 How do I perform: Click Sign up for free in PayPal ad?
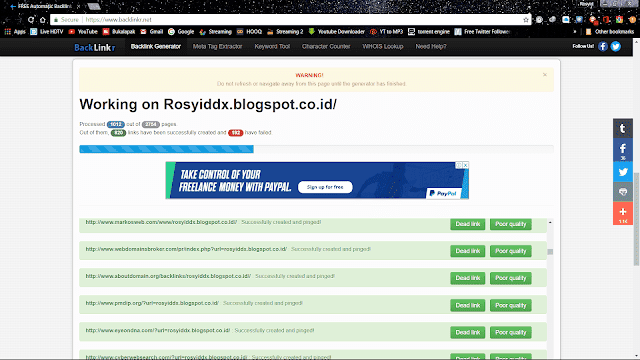coord(325,187)
